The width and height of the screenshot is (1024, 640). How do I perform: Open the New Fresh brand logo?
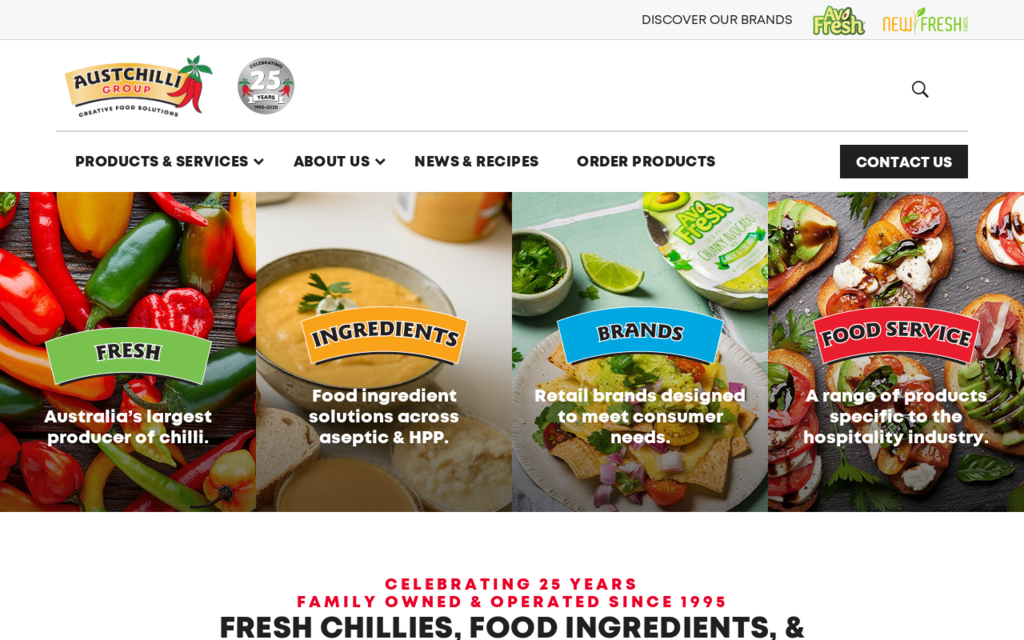[925, 21]
